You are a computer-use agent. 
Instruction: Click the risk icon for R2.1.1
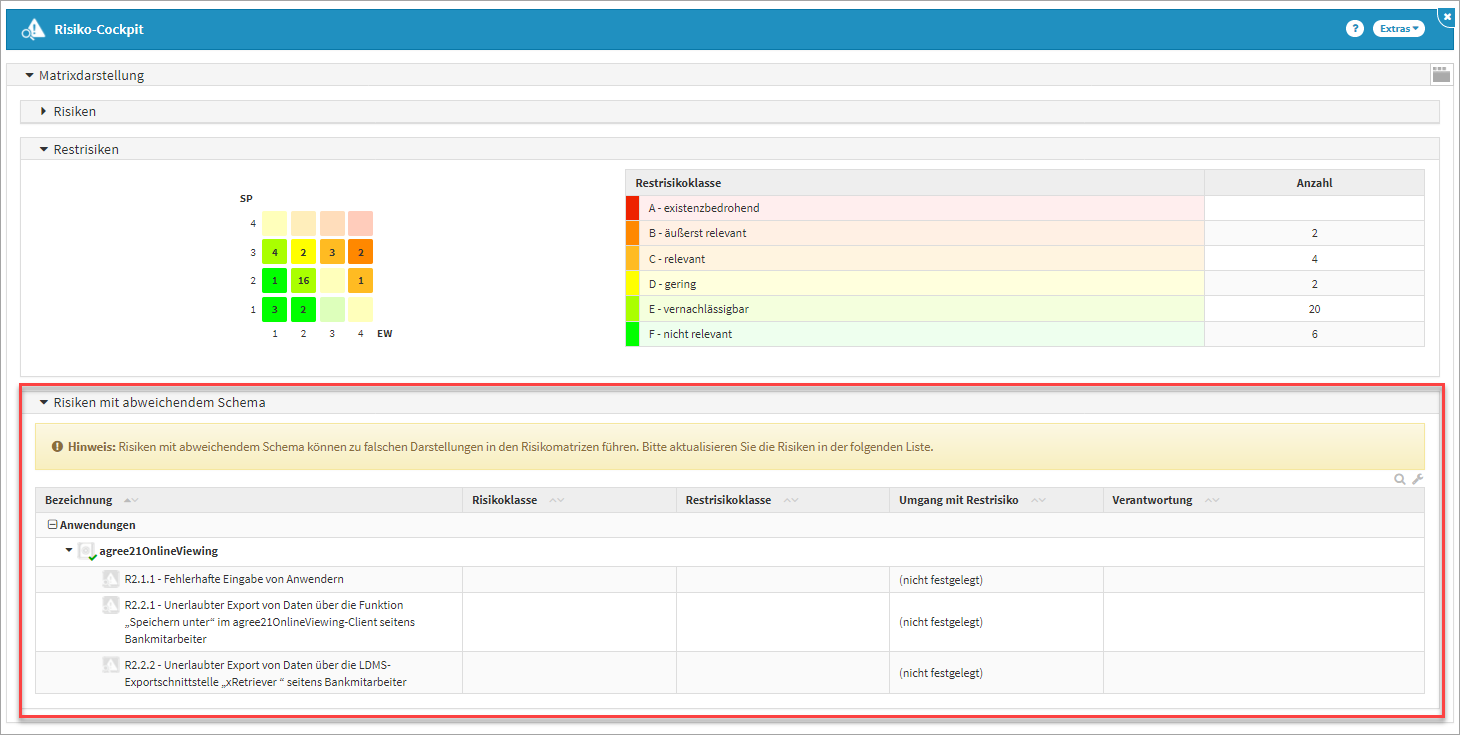click(111, 579)
